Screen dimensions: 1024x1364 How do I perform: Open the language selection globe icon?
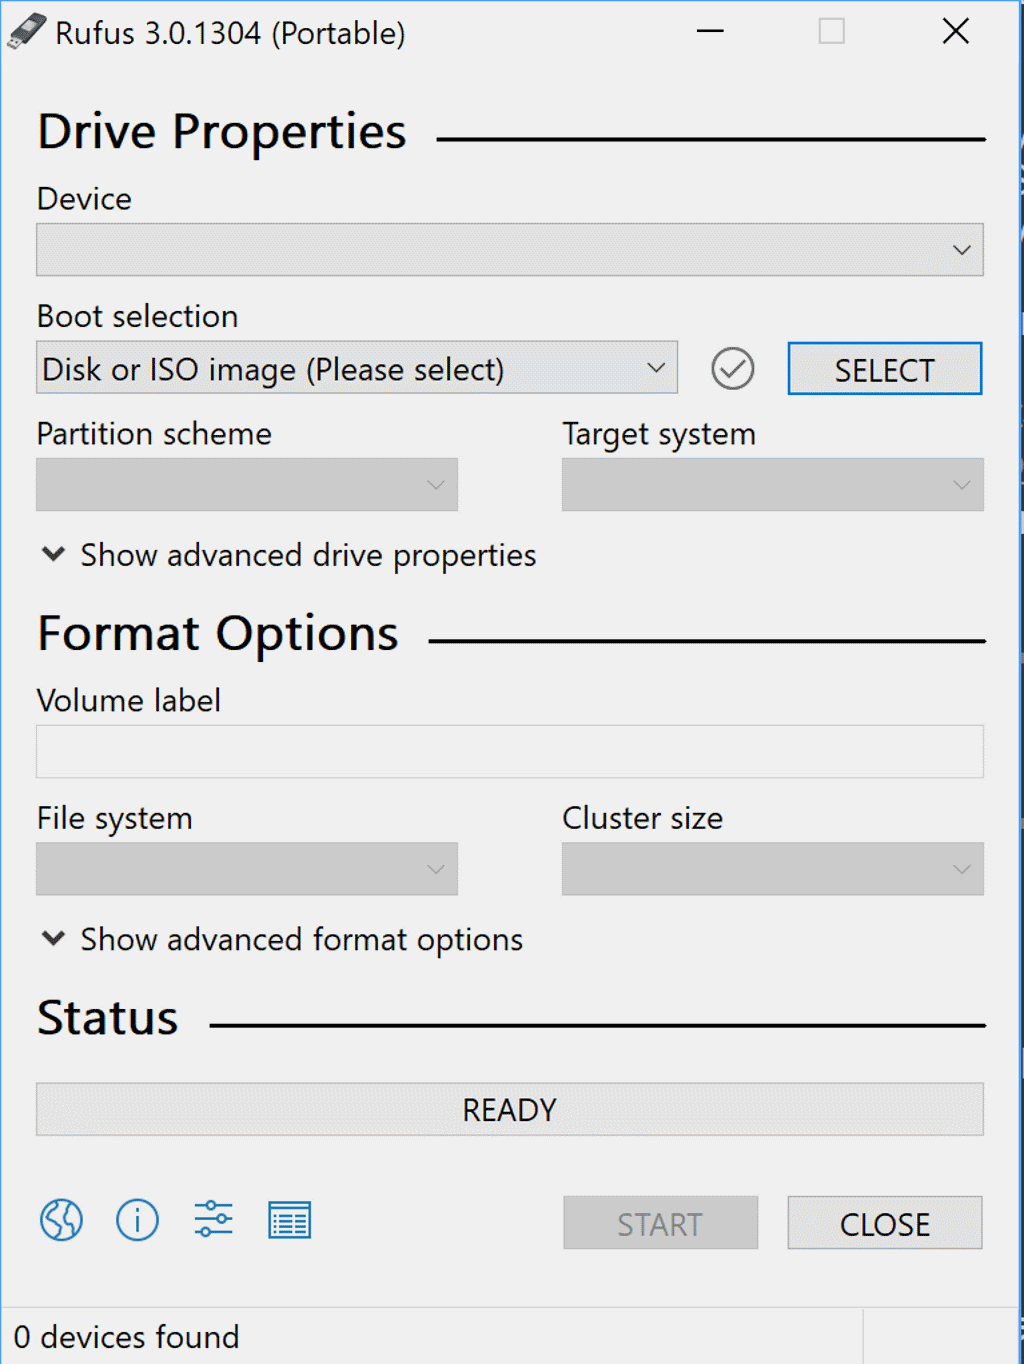tap(61, 1220)
